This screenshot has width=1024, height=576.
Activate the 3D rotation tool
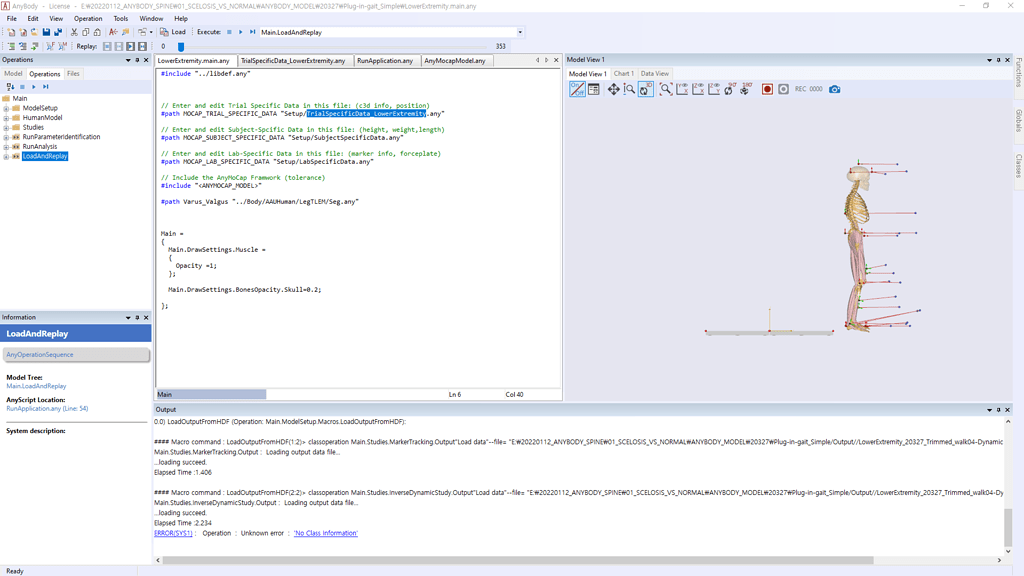(644, 89)
